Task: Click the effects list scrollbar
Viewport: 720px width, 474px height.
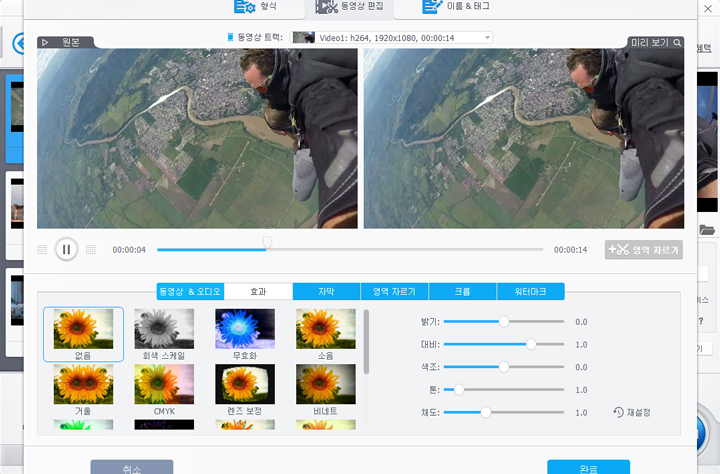Action: coord(366,342)
